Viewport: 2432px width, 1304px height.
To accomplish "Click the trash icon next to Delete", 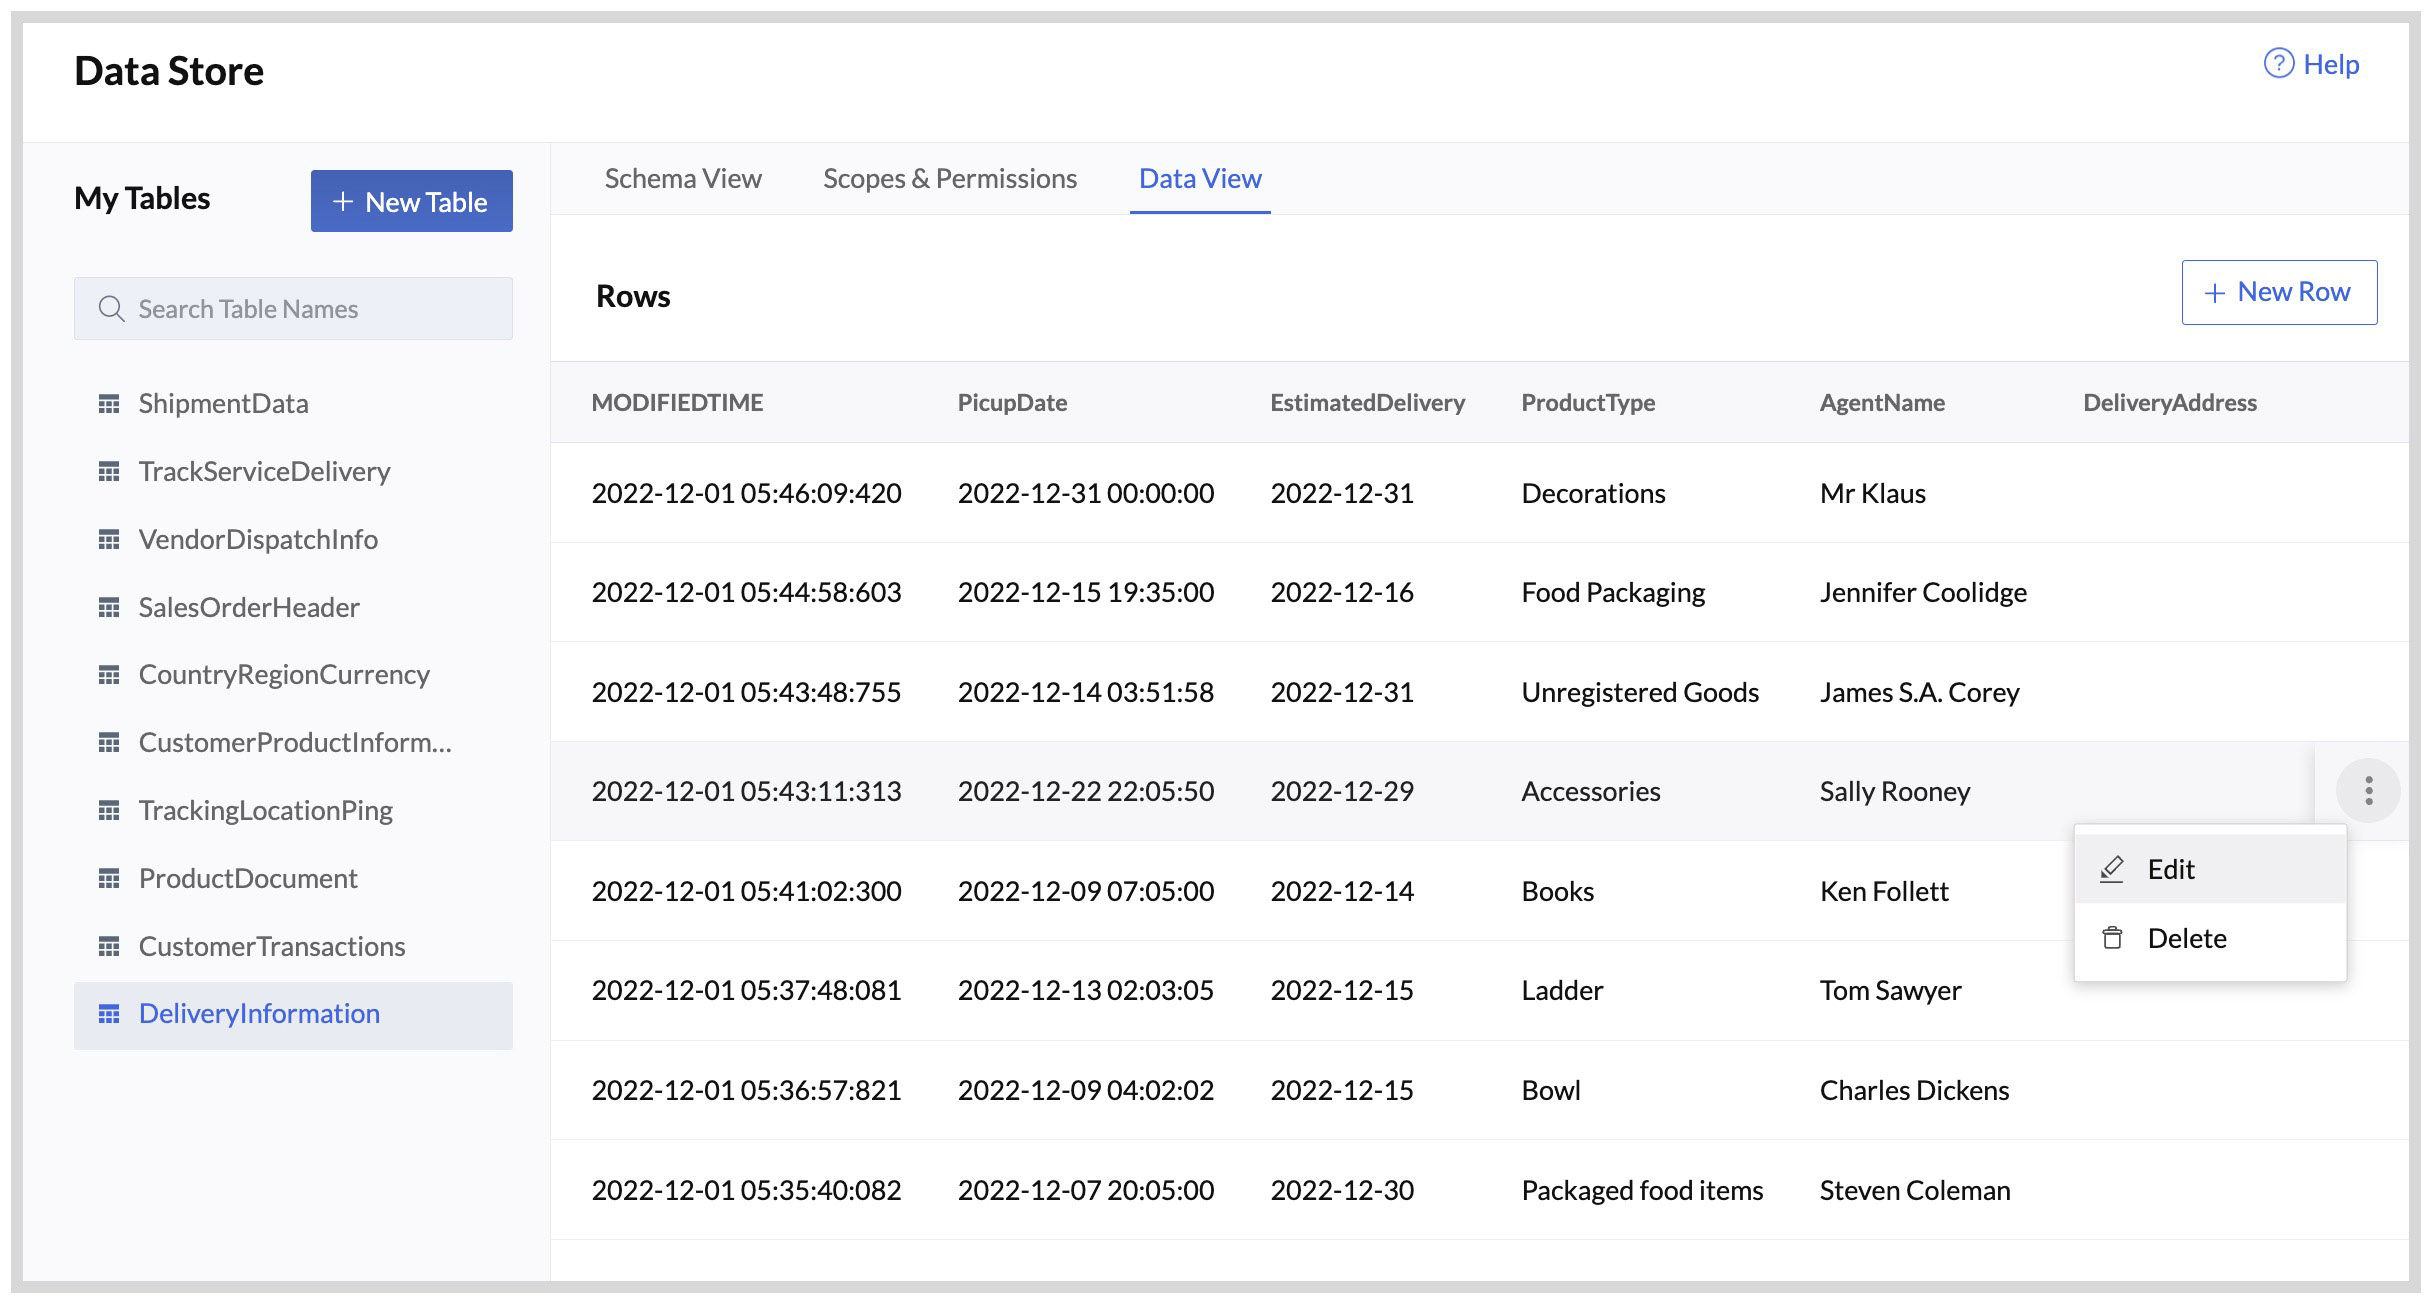I will [2113, 938].
